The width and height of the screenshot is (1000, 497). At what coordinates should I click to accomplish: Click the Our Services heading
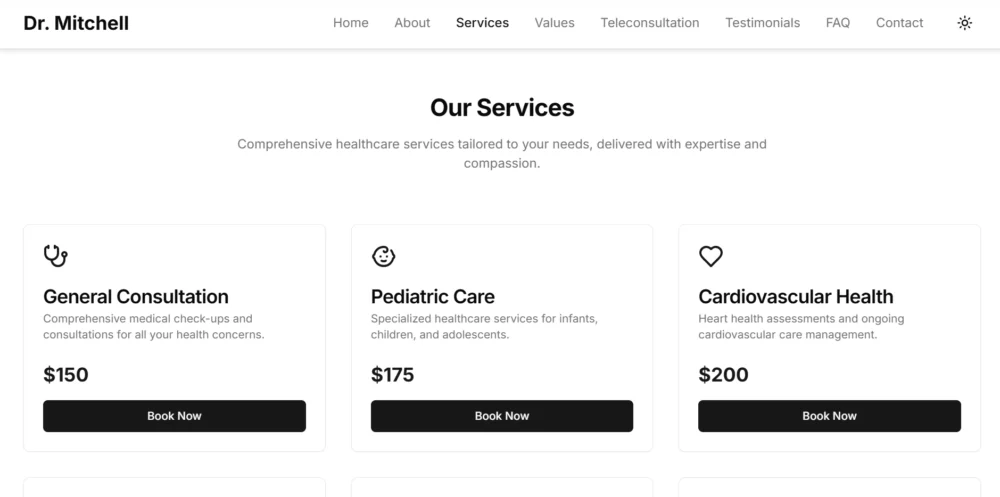[x=502, y=107]
